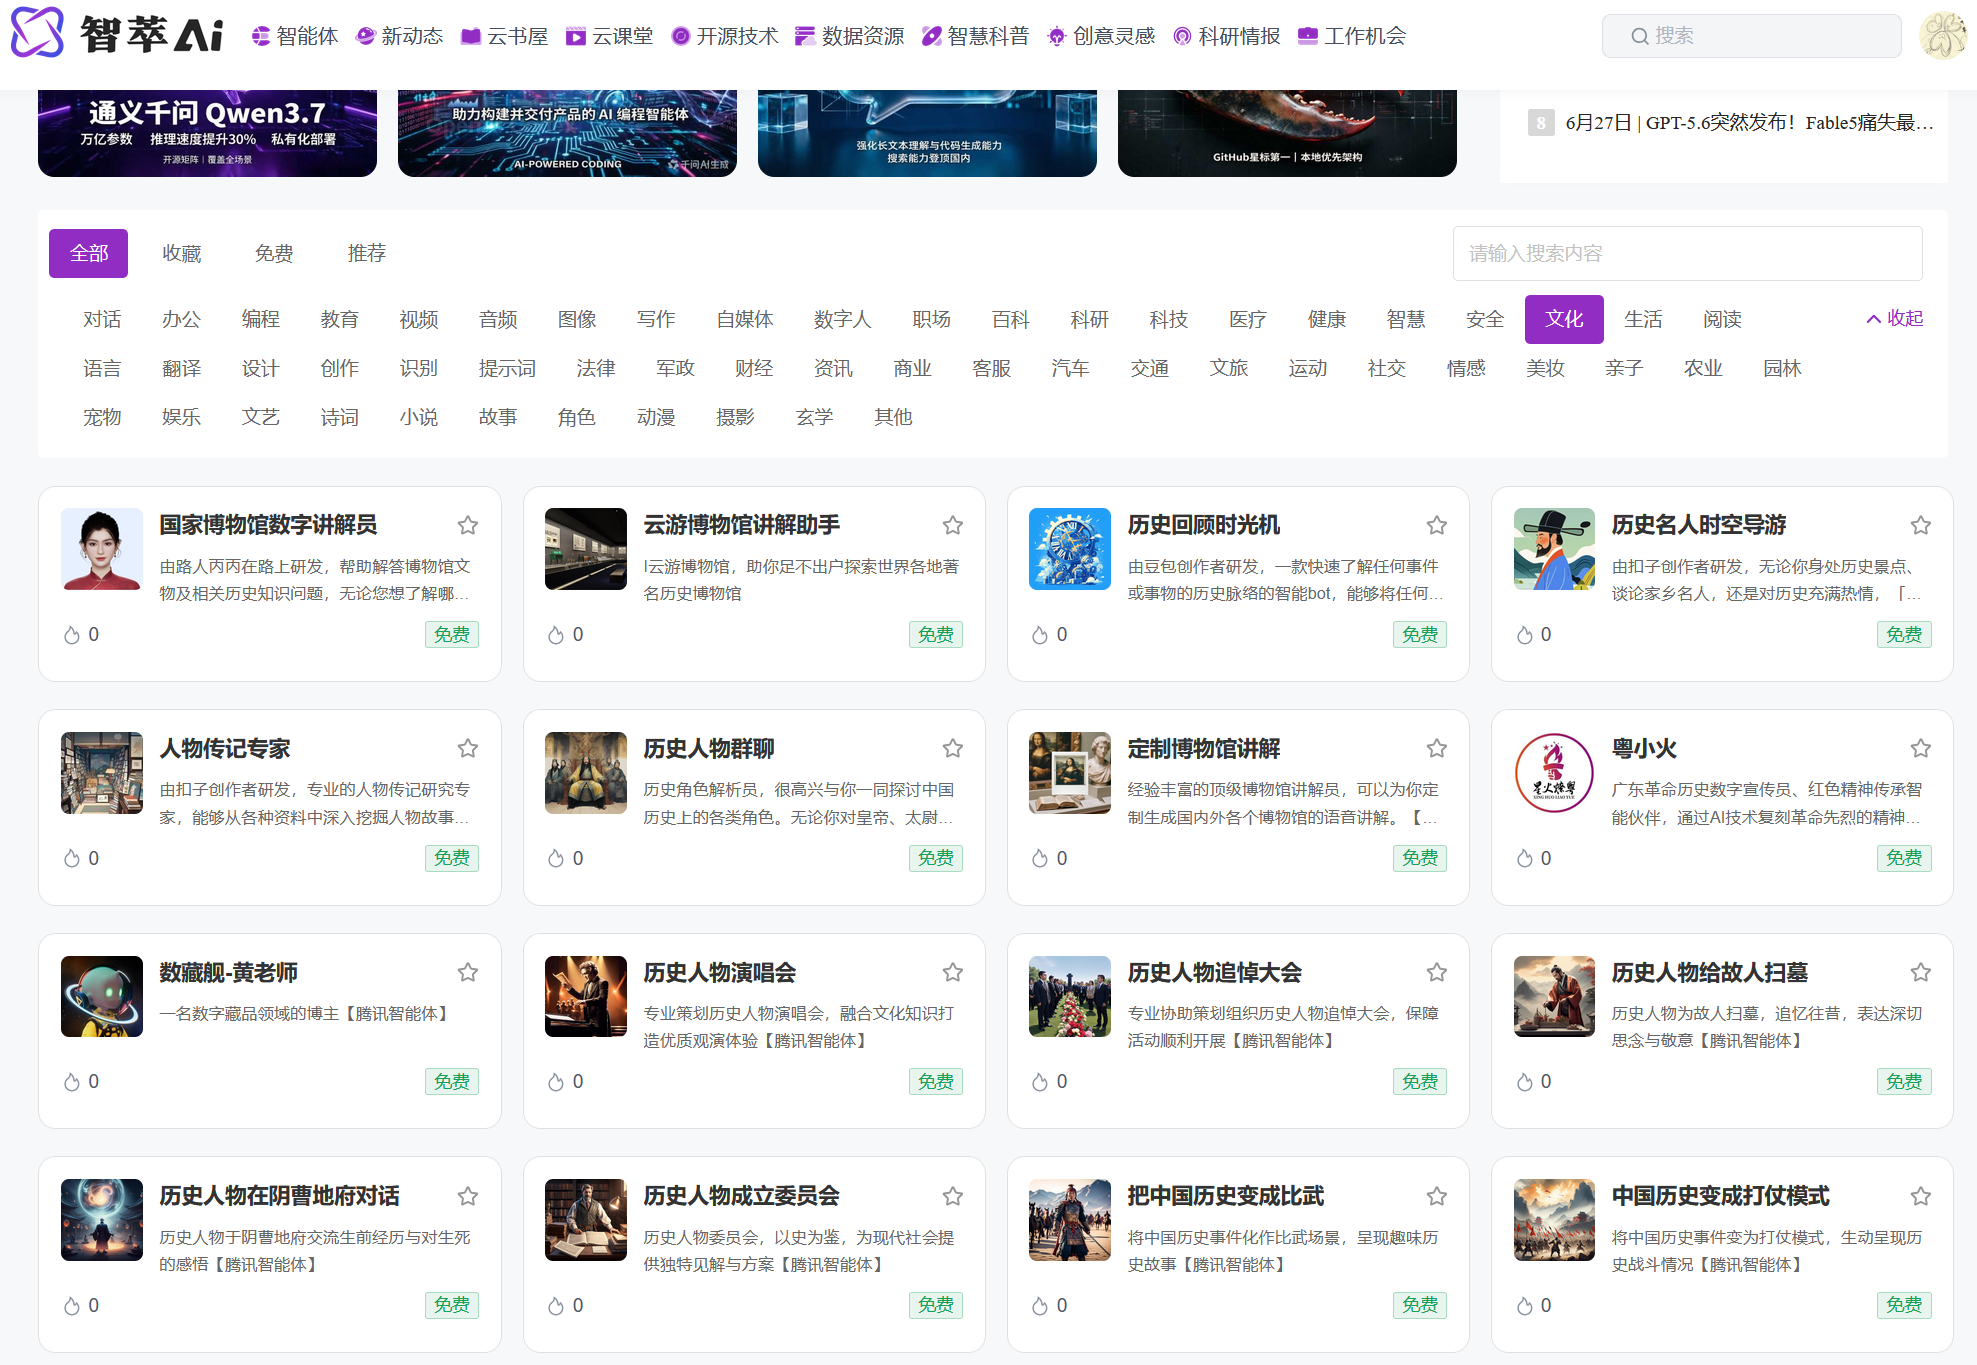Open 工作机会 in the top navigation

1352,36
